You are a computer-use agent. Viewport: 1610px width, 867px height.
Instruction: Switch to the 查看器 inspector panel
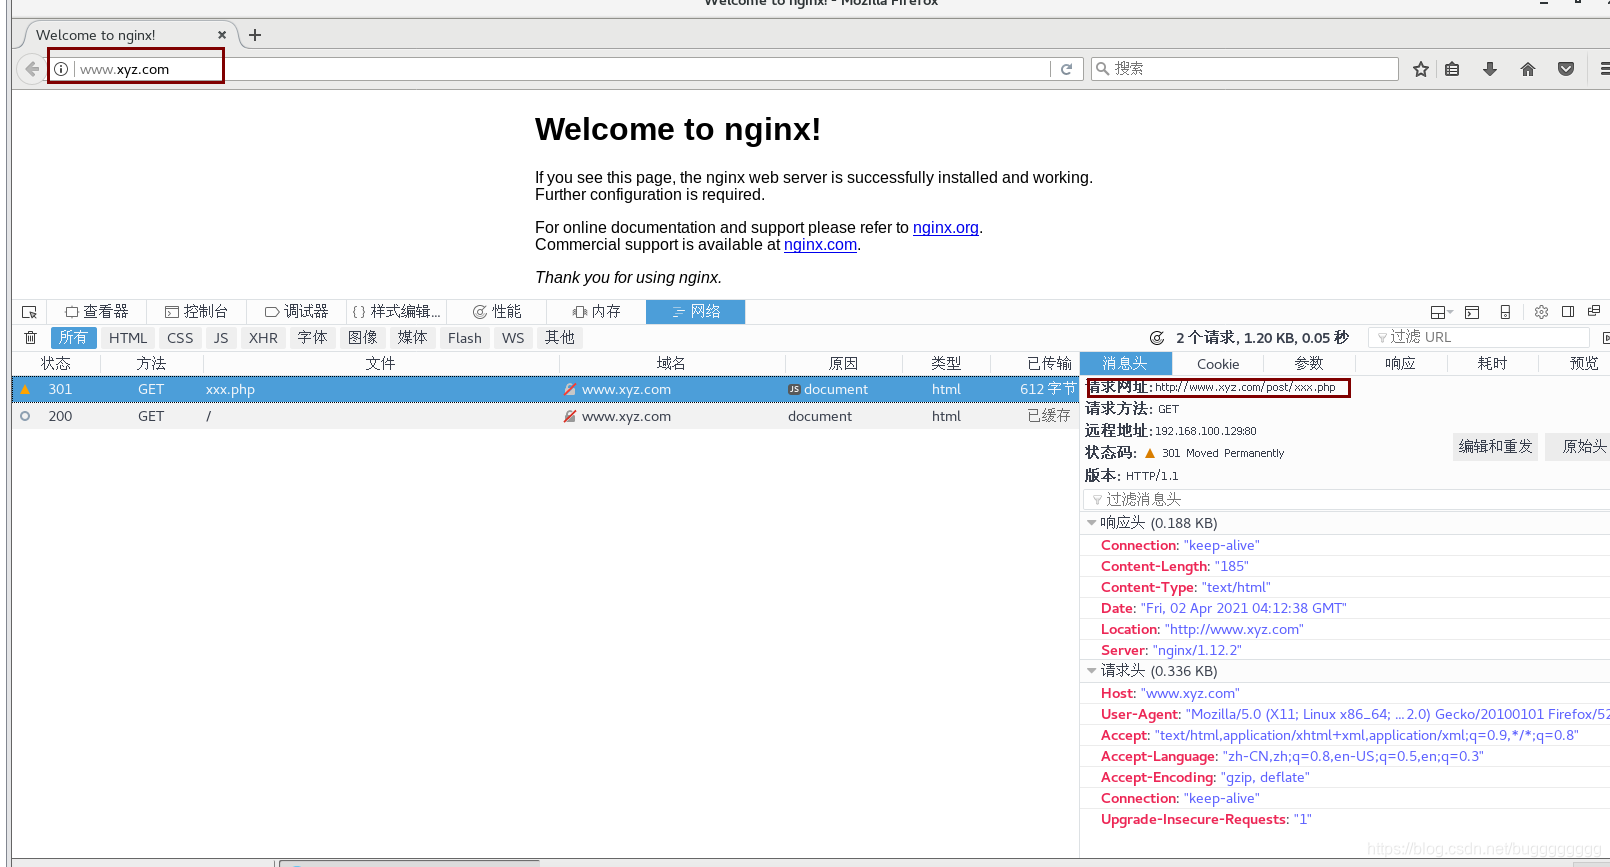click(x=97, y=312)
